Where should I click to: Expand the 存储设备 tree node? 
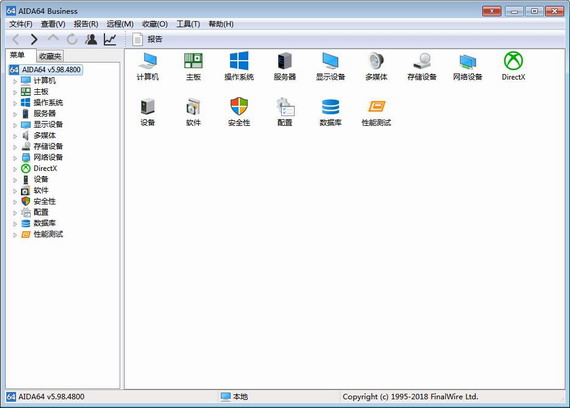15,147
